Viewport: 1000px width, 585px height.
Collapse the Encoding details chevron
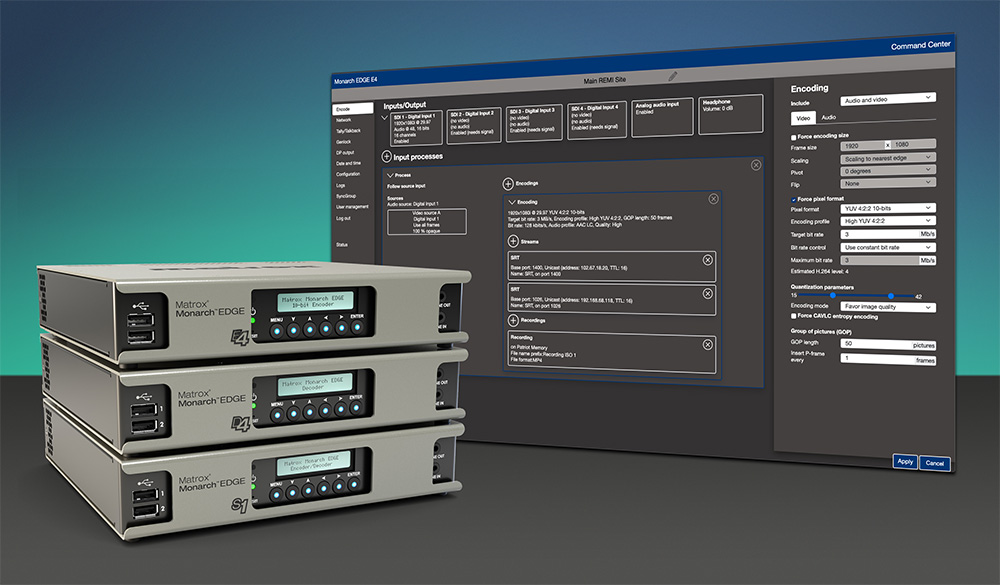[511, 202]
